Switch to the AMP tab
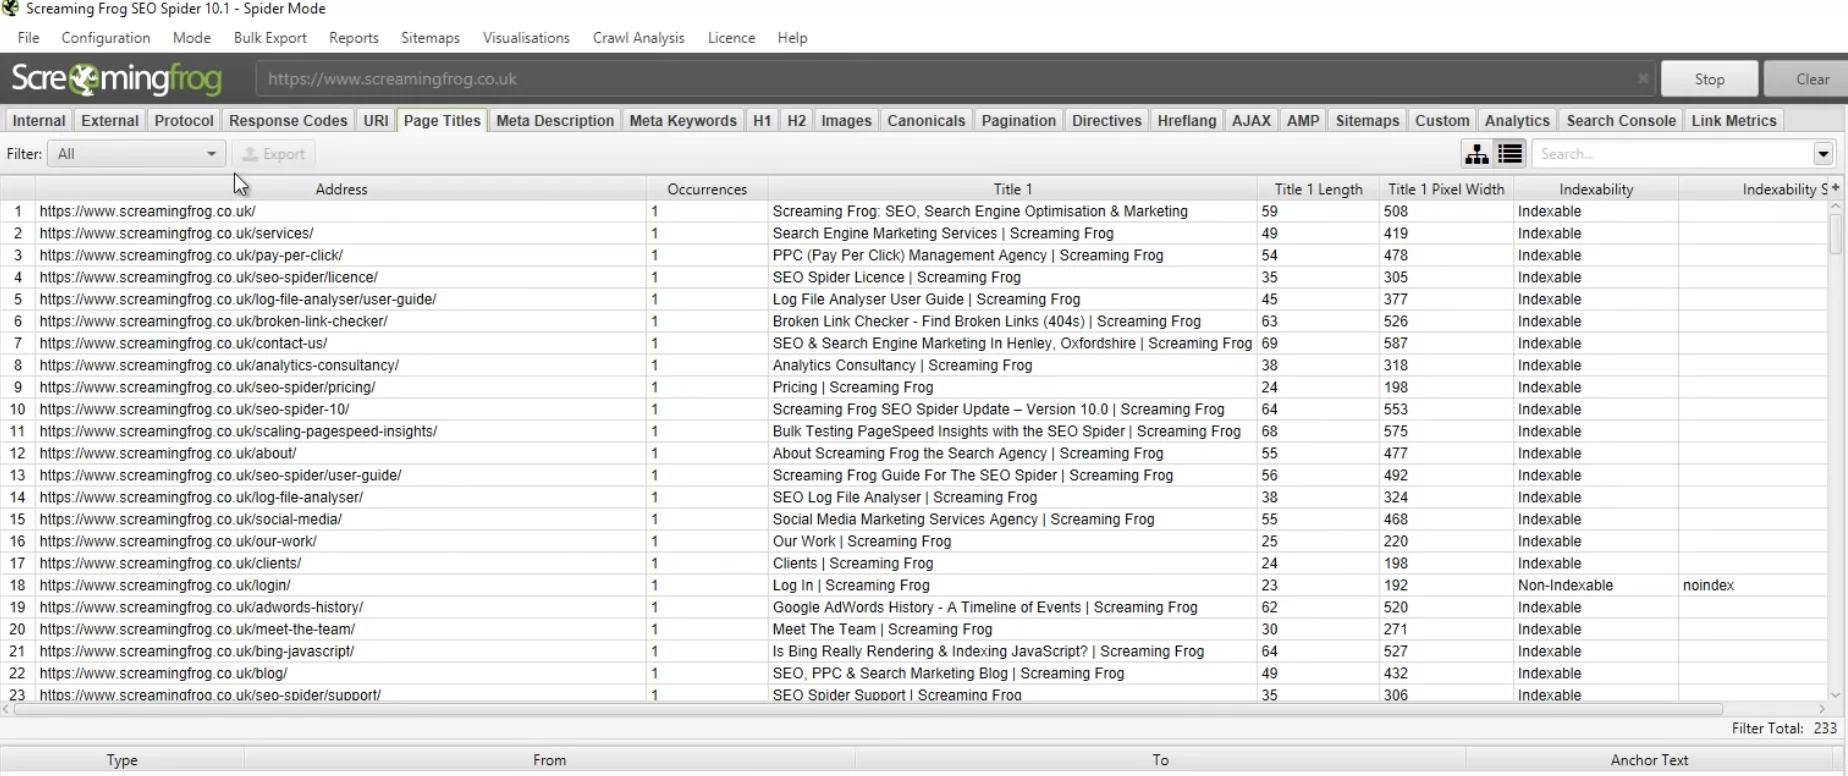 (1302, 120)
